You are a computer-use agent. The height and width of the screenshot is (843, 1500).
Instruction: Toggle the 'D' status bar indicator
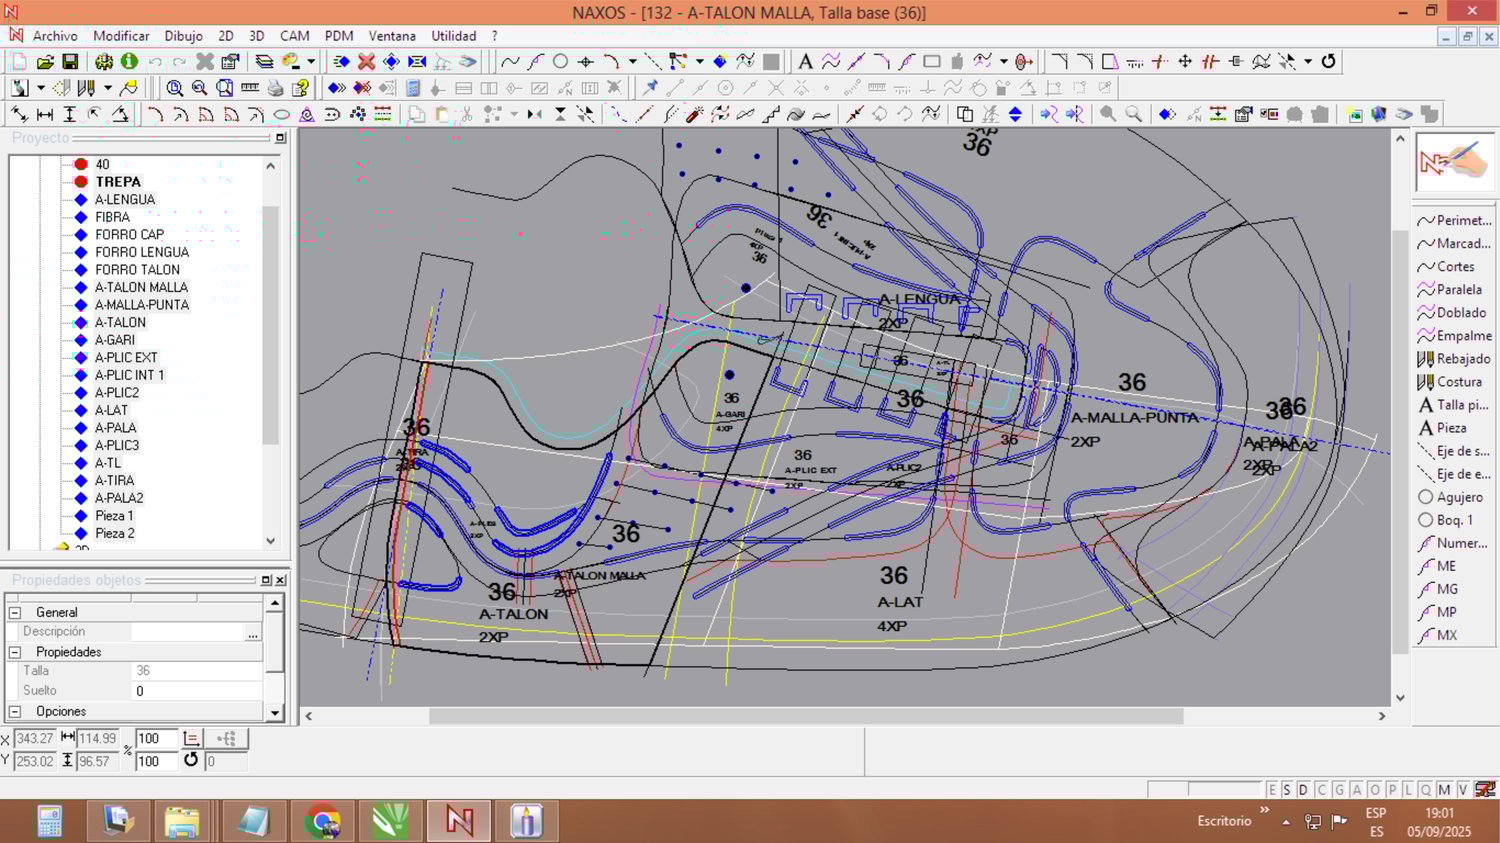pos(1303,790)
